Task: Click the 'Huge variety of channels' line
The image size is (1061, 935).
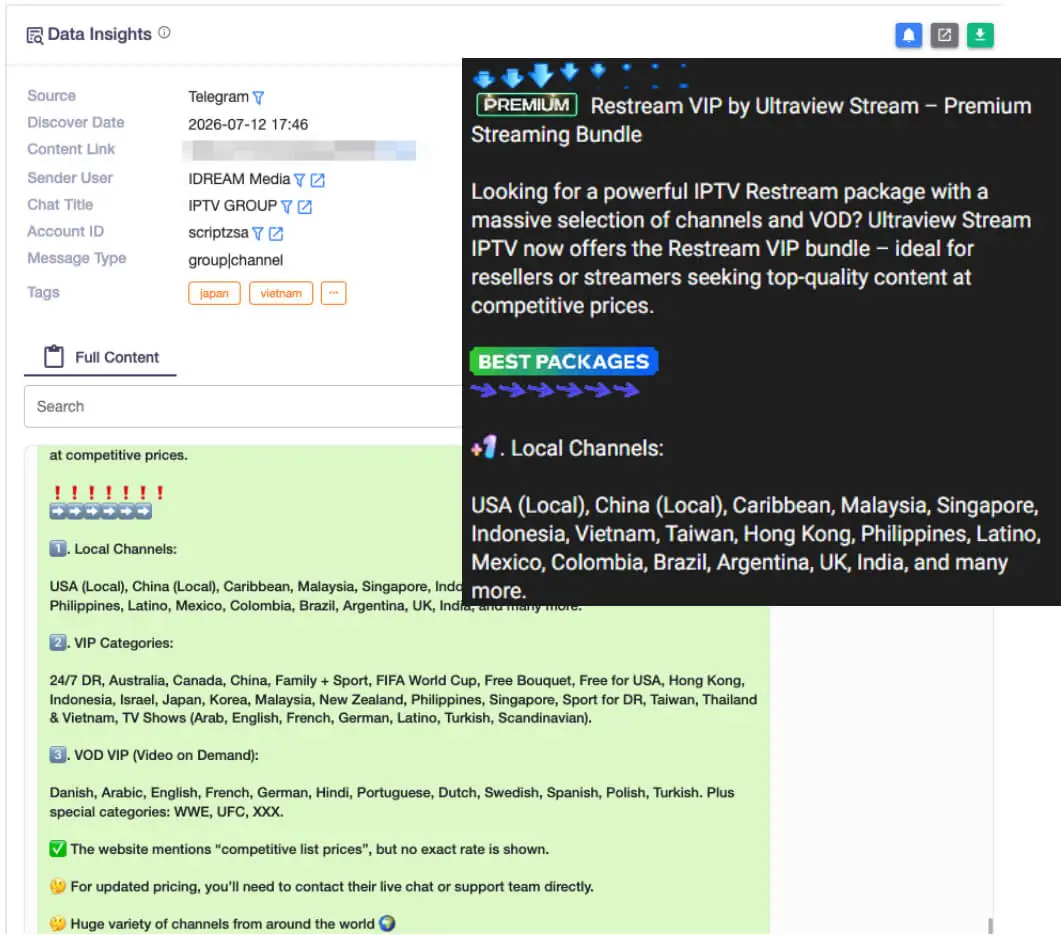Action: (223, 923)
